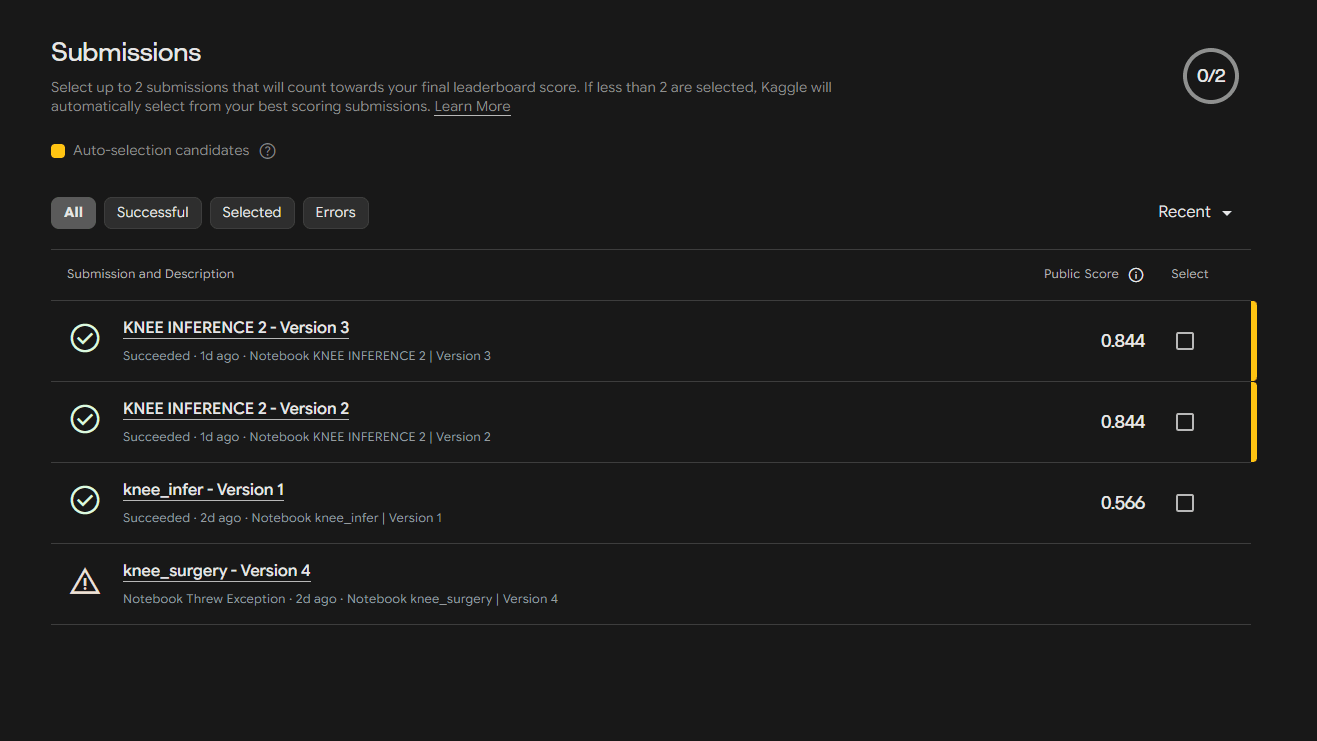This screenshot has height=741, width=1317.
Task: Click success checkmark icon for KNEE INFERENCE 2 Version 2
Action: click(x=85, y=419)
